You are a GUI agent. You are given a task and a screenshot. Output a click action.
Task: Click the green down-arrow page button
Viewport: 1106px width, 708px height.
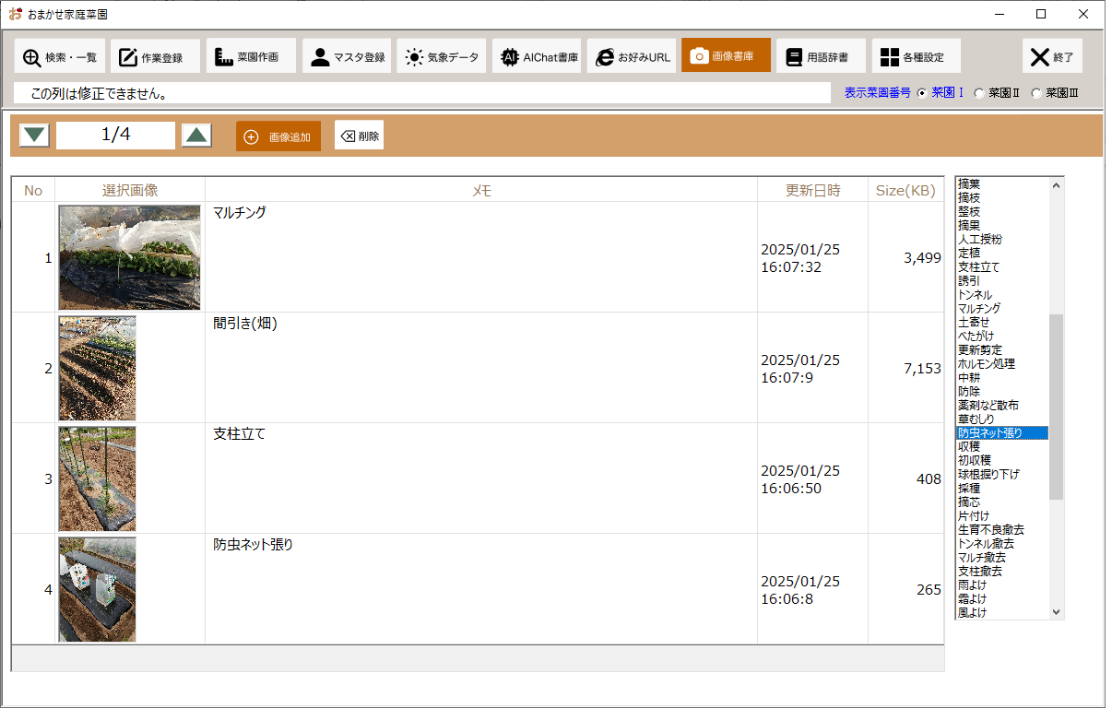click(34, 135)
